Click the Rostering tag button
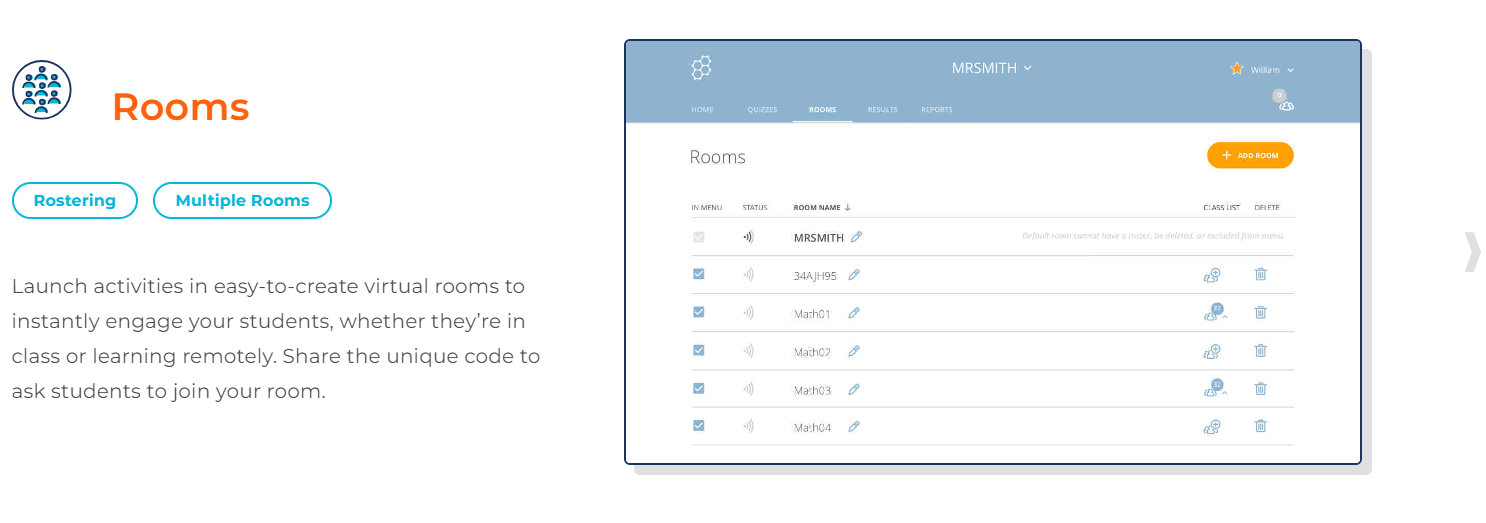The height and width of the screenshot is (523, 1486). pos(75,200)
